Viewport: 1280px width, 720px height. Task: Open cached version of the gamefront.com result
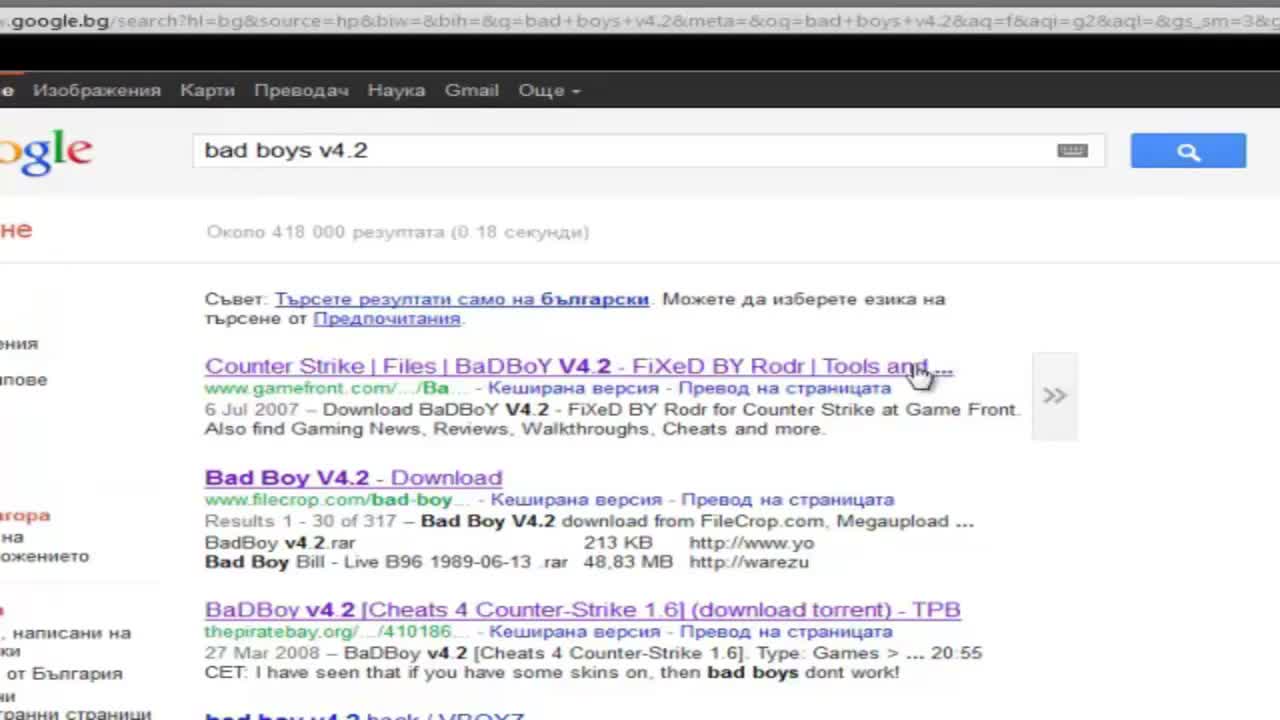pos(573,388)
